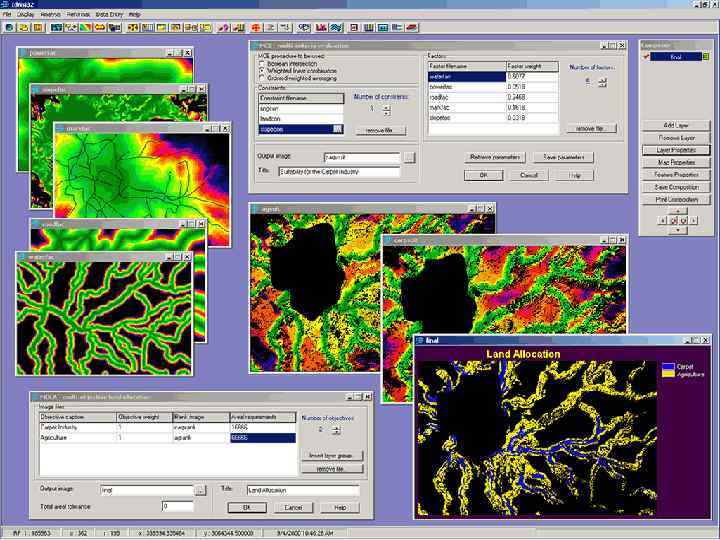
Task: Open Layer Properties in Composer
Action: tap(676, 150)
